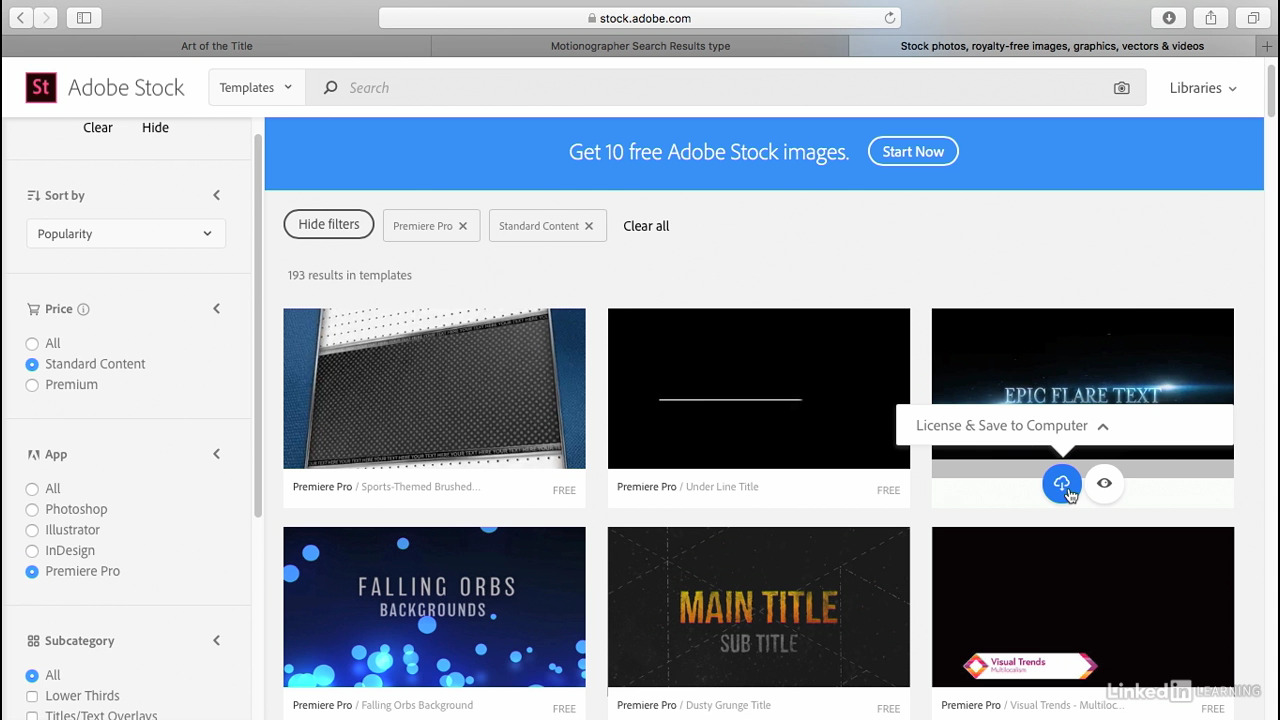Click the Subcategory grid icon
The height and width of the screenshot is (720, 1280).
click(33, 641)
